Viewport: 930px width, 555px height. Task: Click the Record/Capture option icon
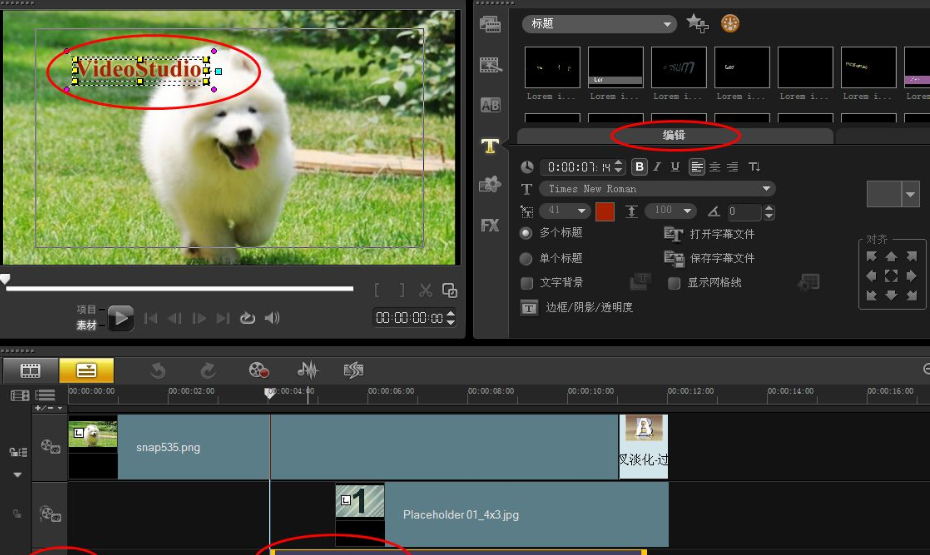(259, 370)
